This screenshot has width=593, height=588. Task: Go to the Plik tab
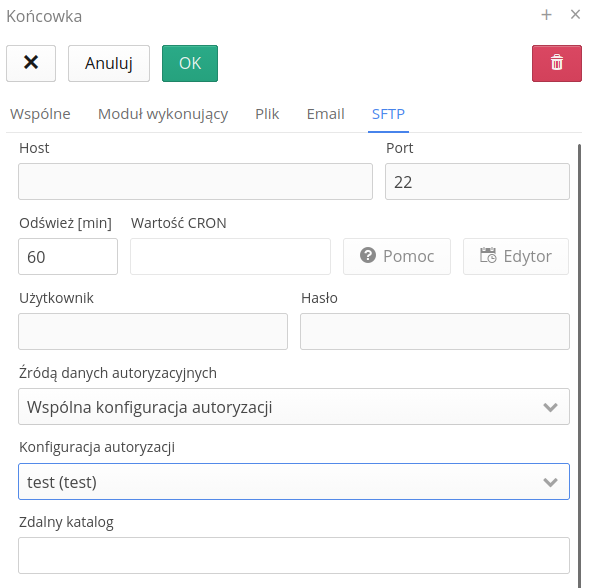point(267,114)
